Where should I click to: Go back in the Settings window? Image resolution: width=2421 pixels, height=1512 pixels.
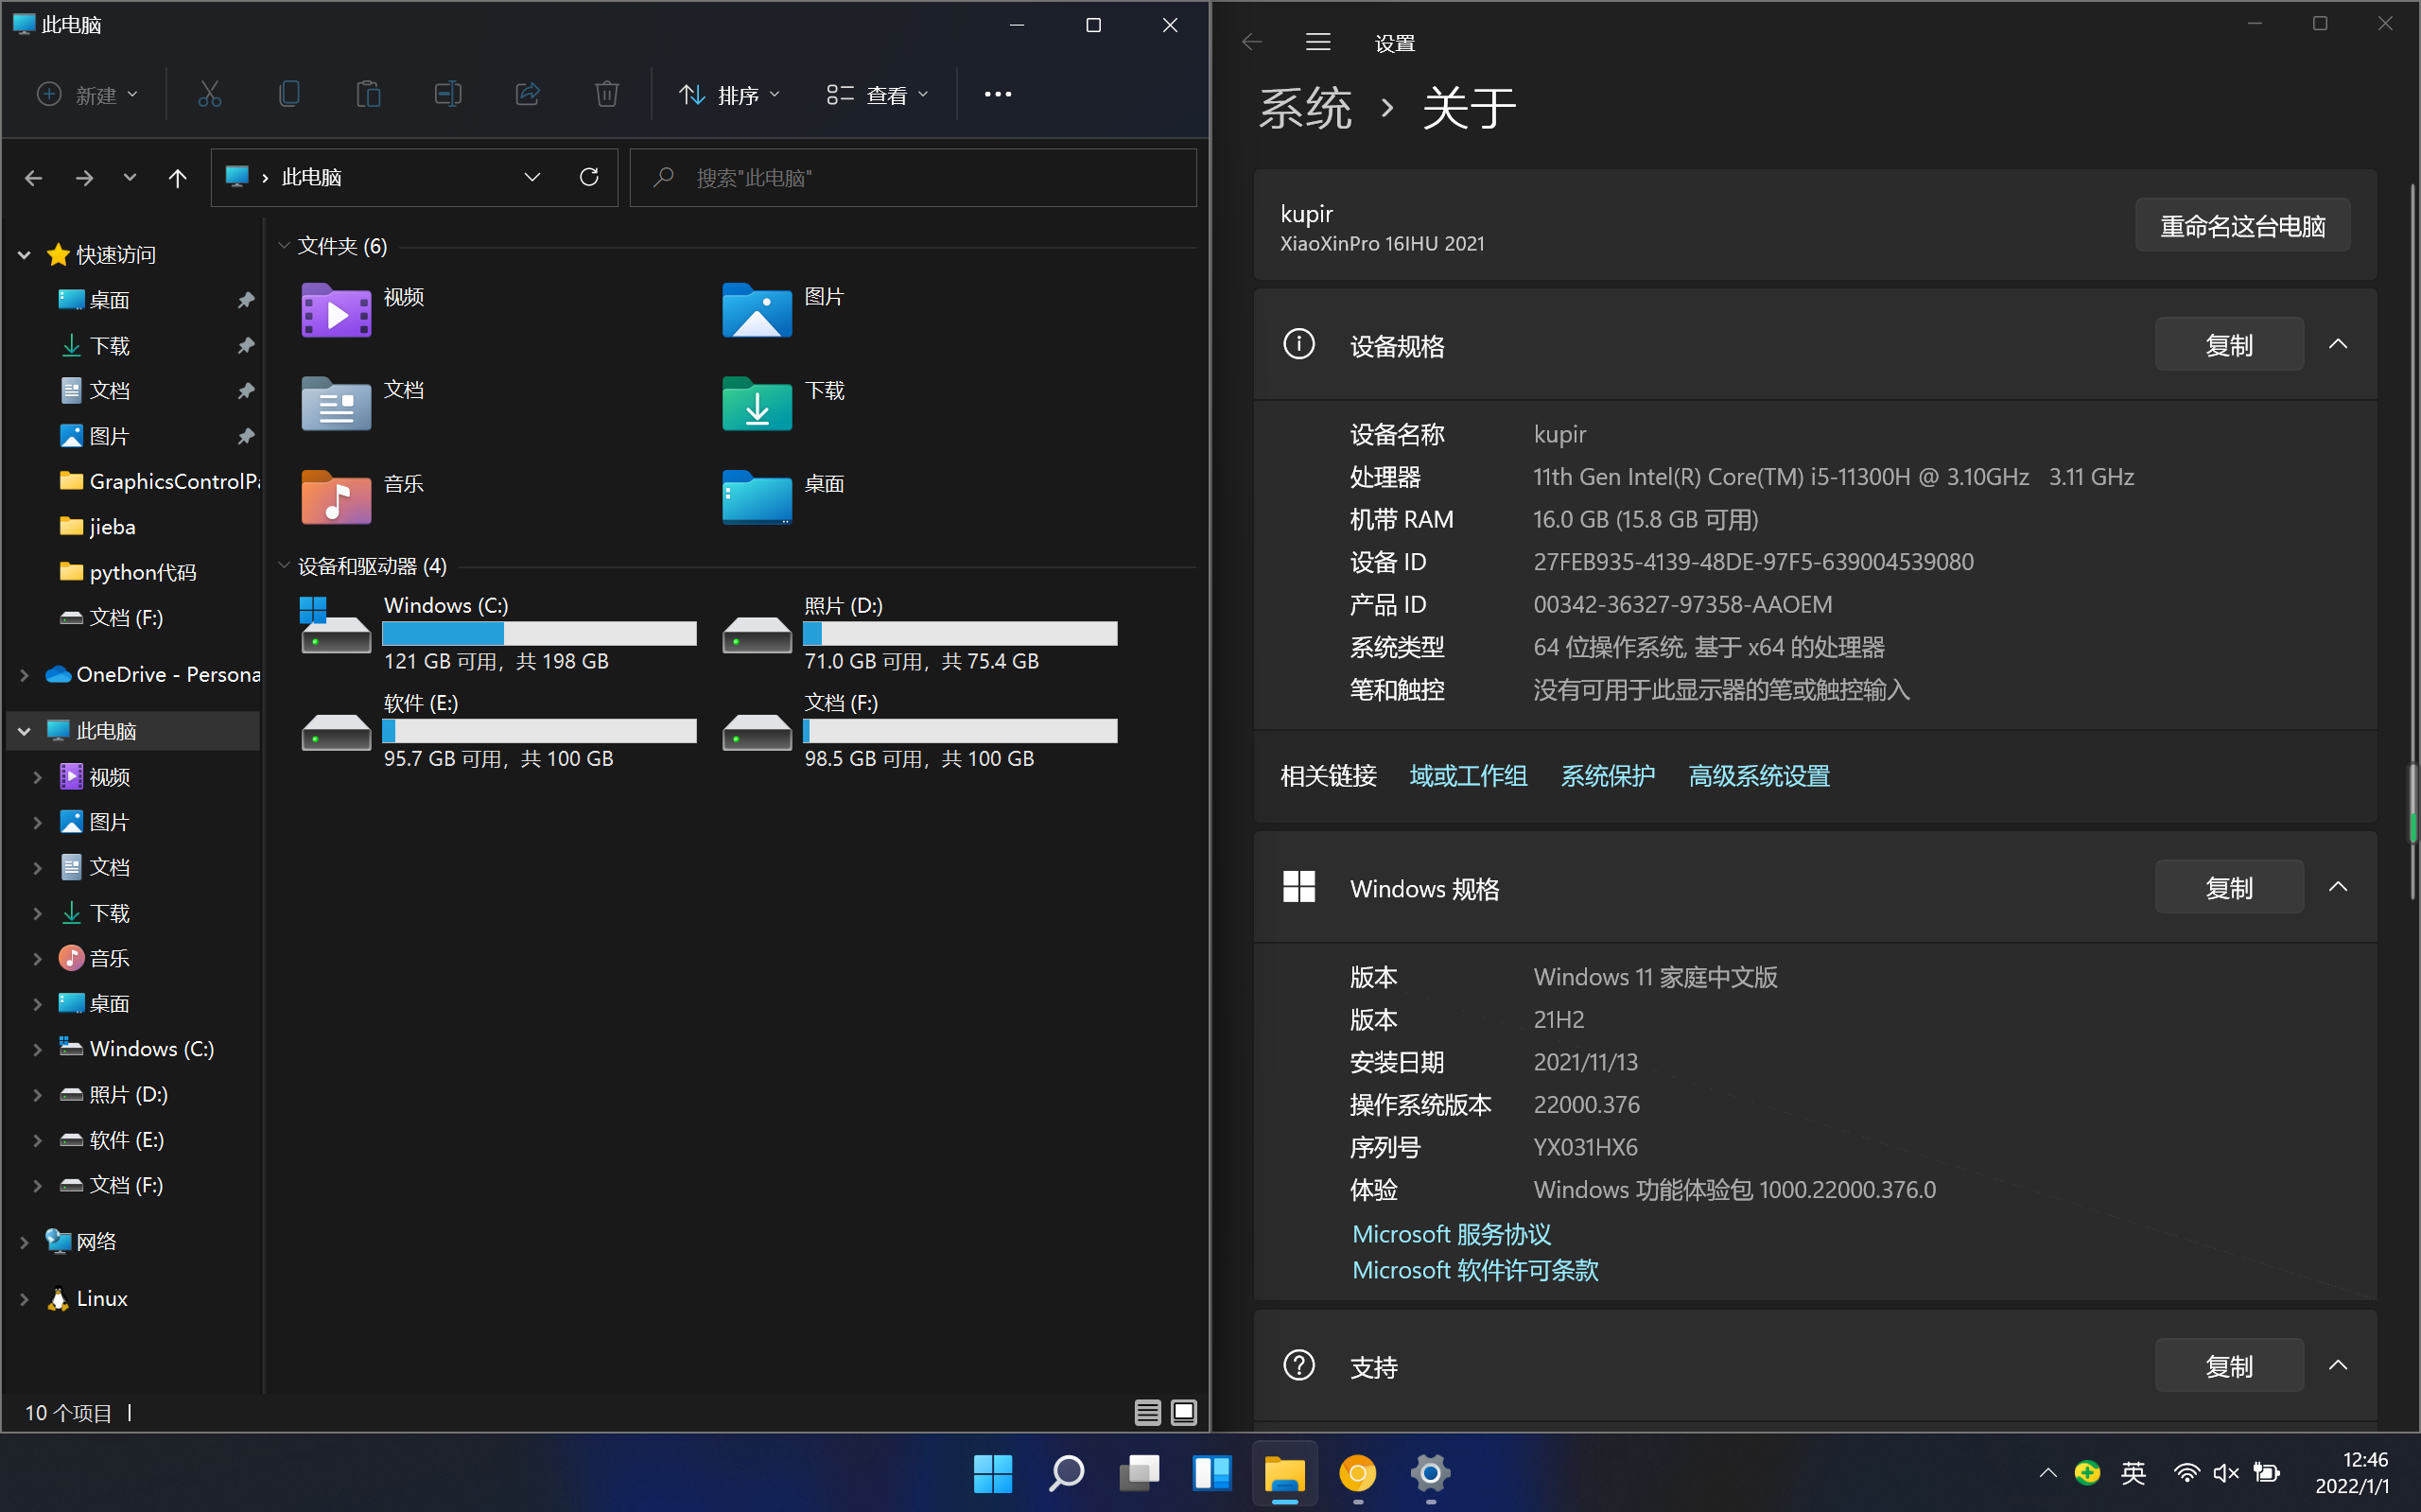coord(1251,42)
